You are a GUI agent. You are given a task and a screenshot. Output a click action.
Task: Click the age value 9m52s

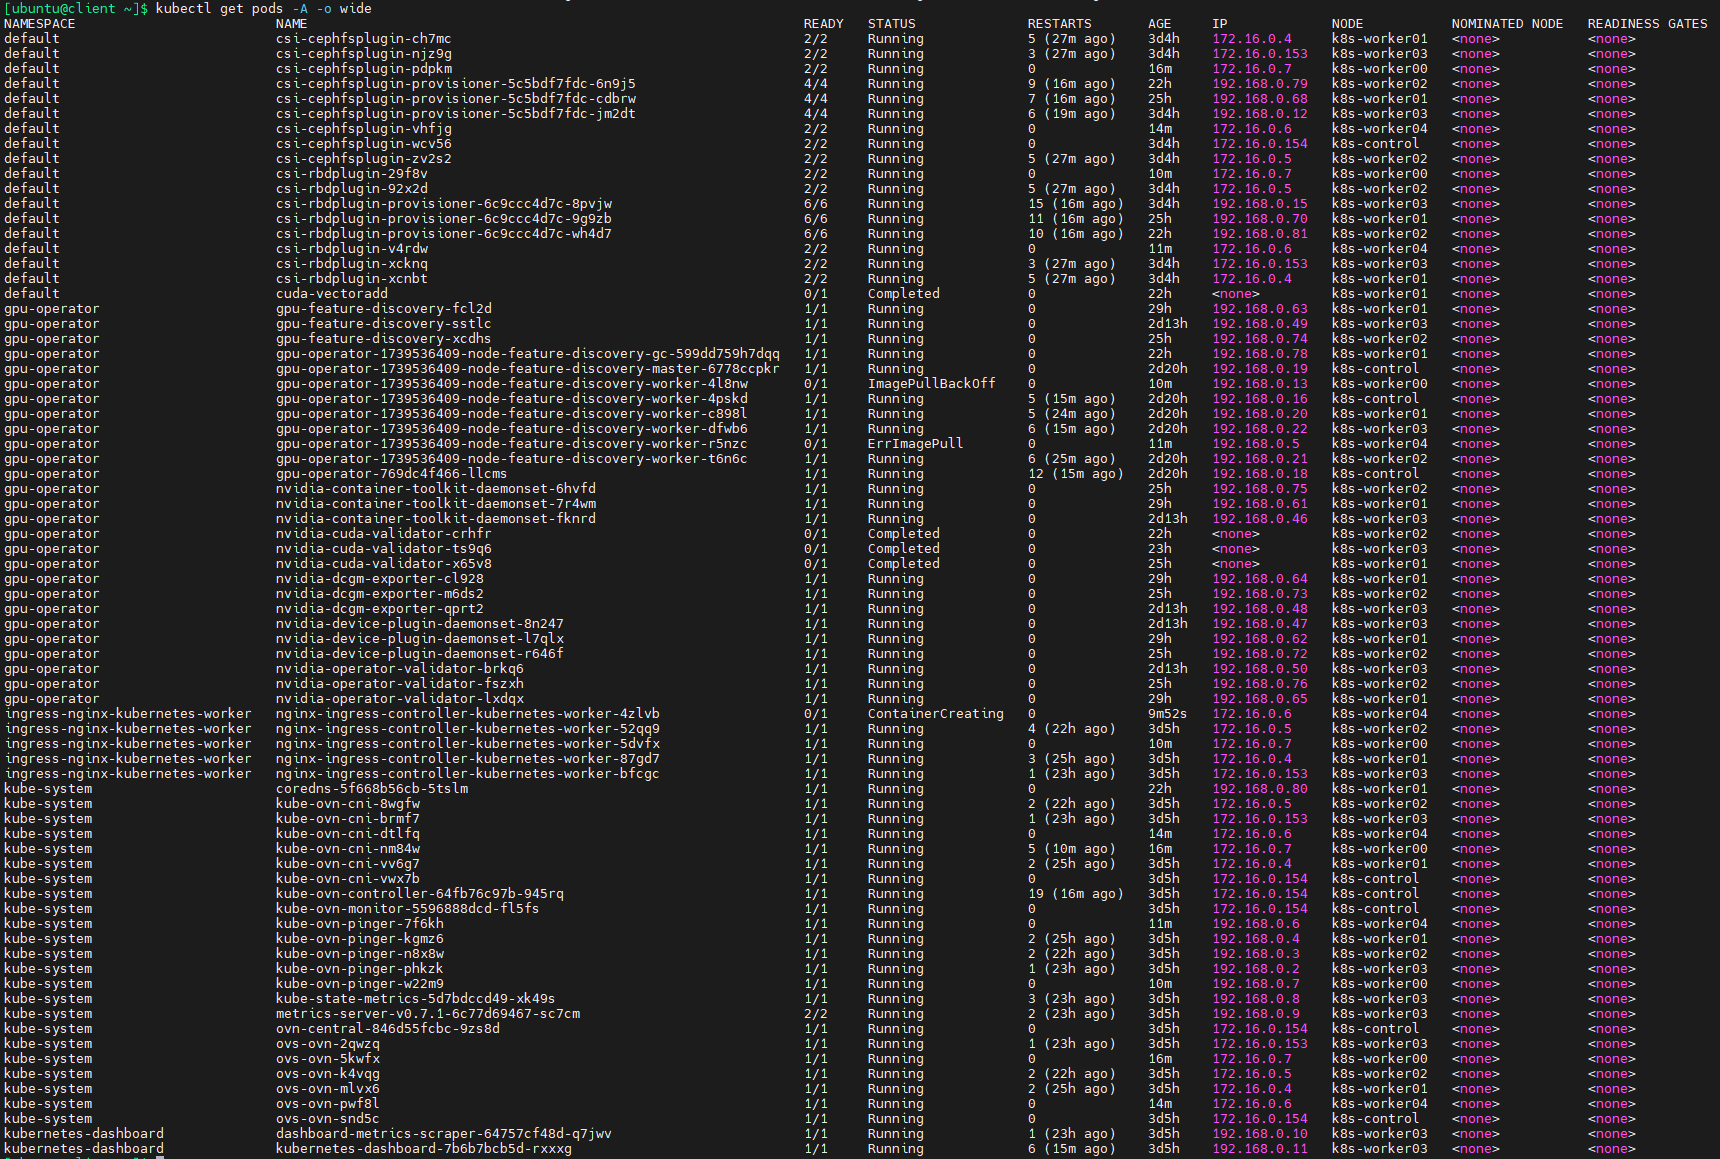tap(1167, 713)
